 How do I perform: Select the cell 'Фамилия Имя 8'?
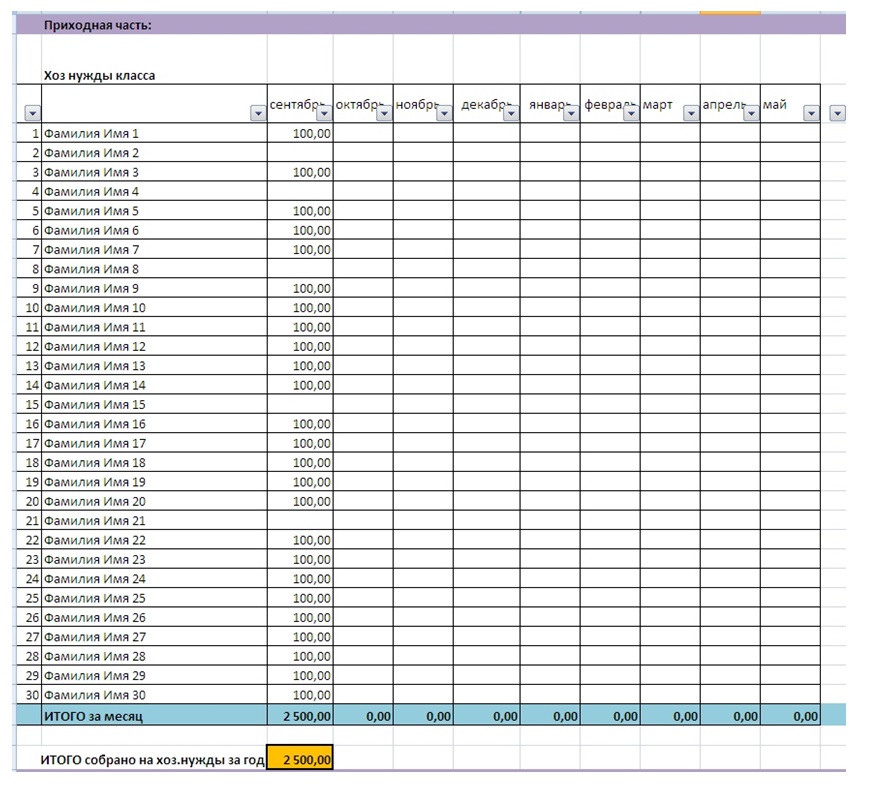click(154, 269)
